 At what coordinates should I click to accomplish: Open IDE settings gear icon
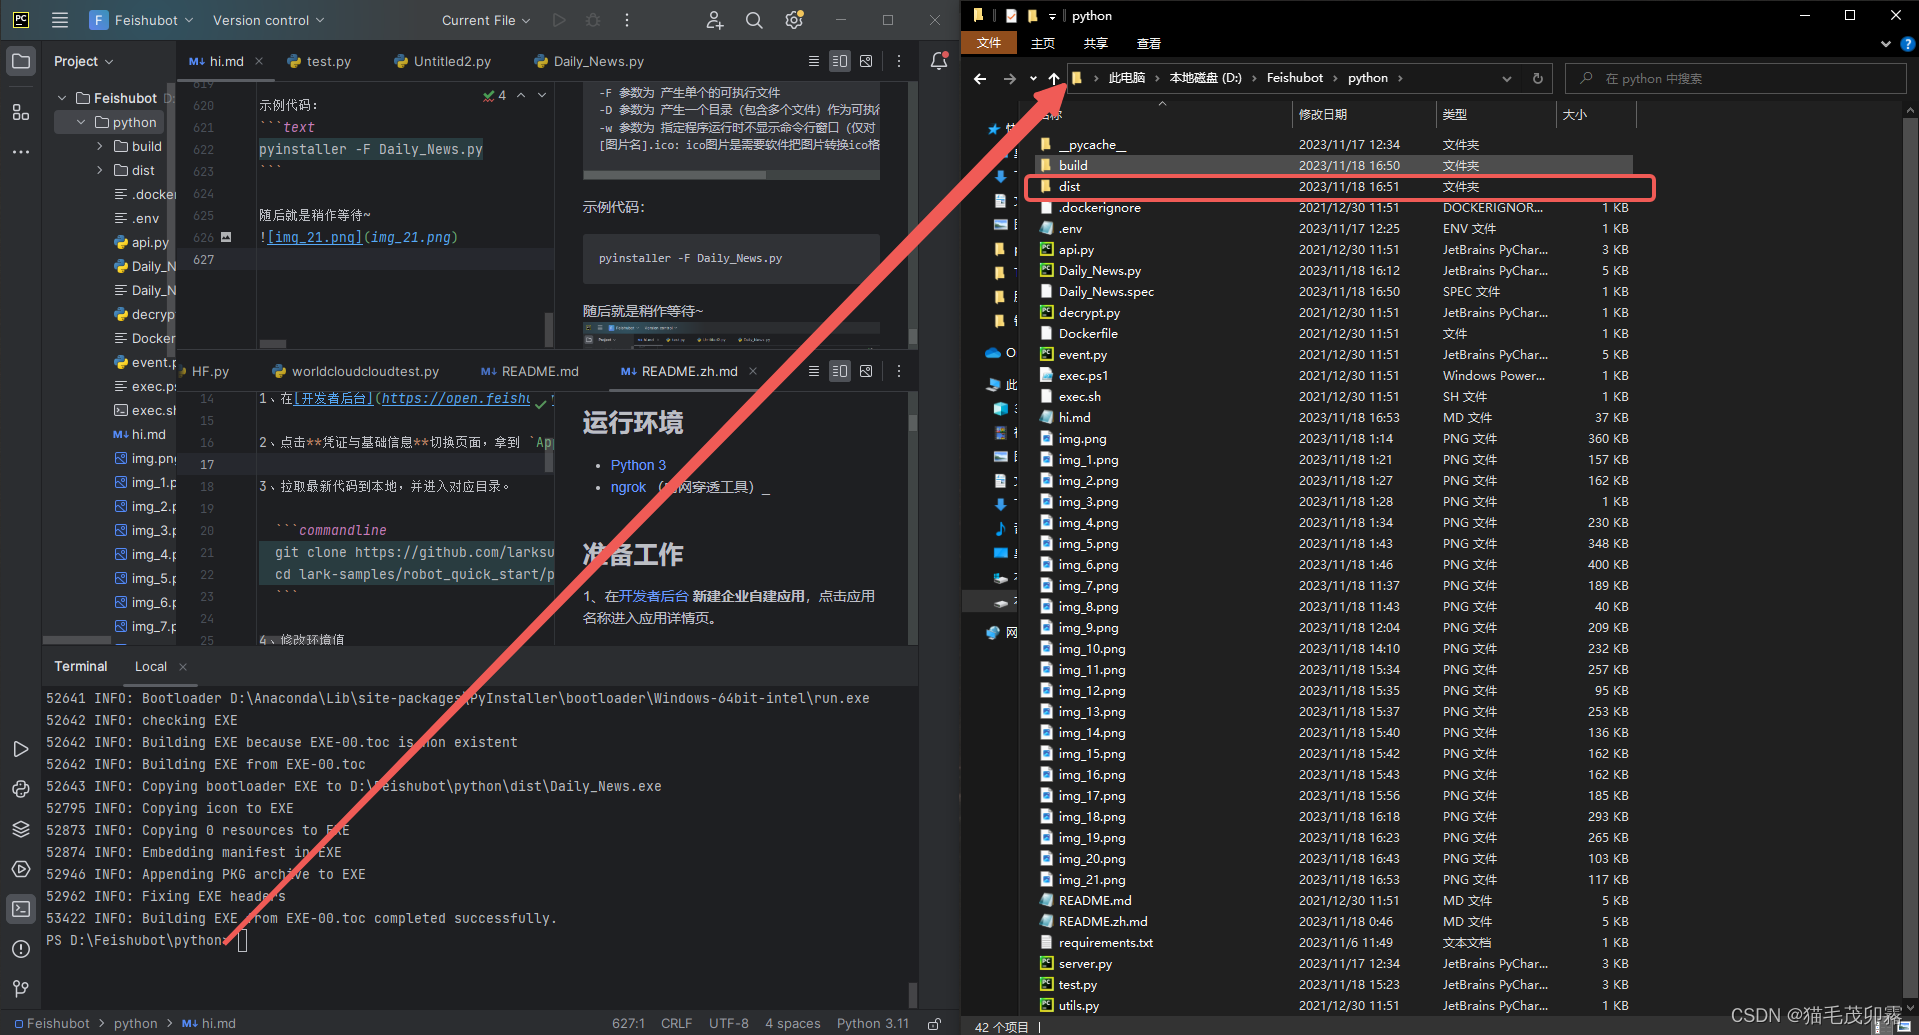coord(794,20)
